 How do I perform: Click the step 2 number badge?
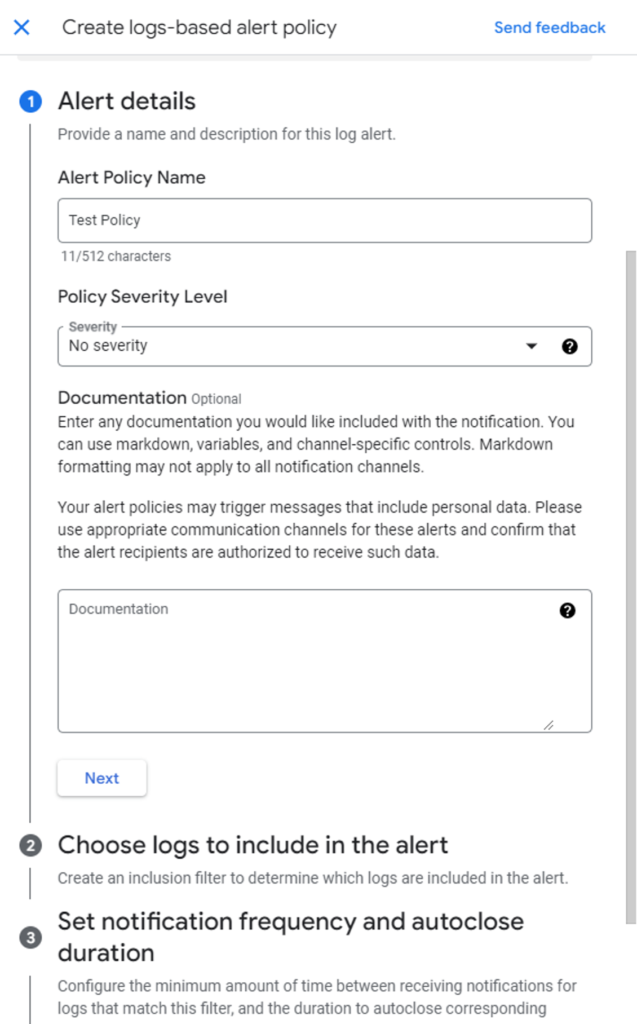[x=31, y=846]
